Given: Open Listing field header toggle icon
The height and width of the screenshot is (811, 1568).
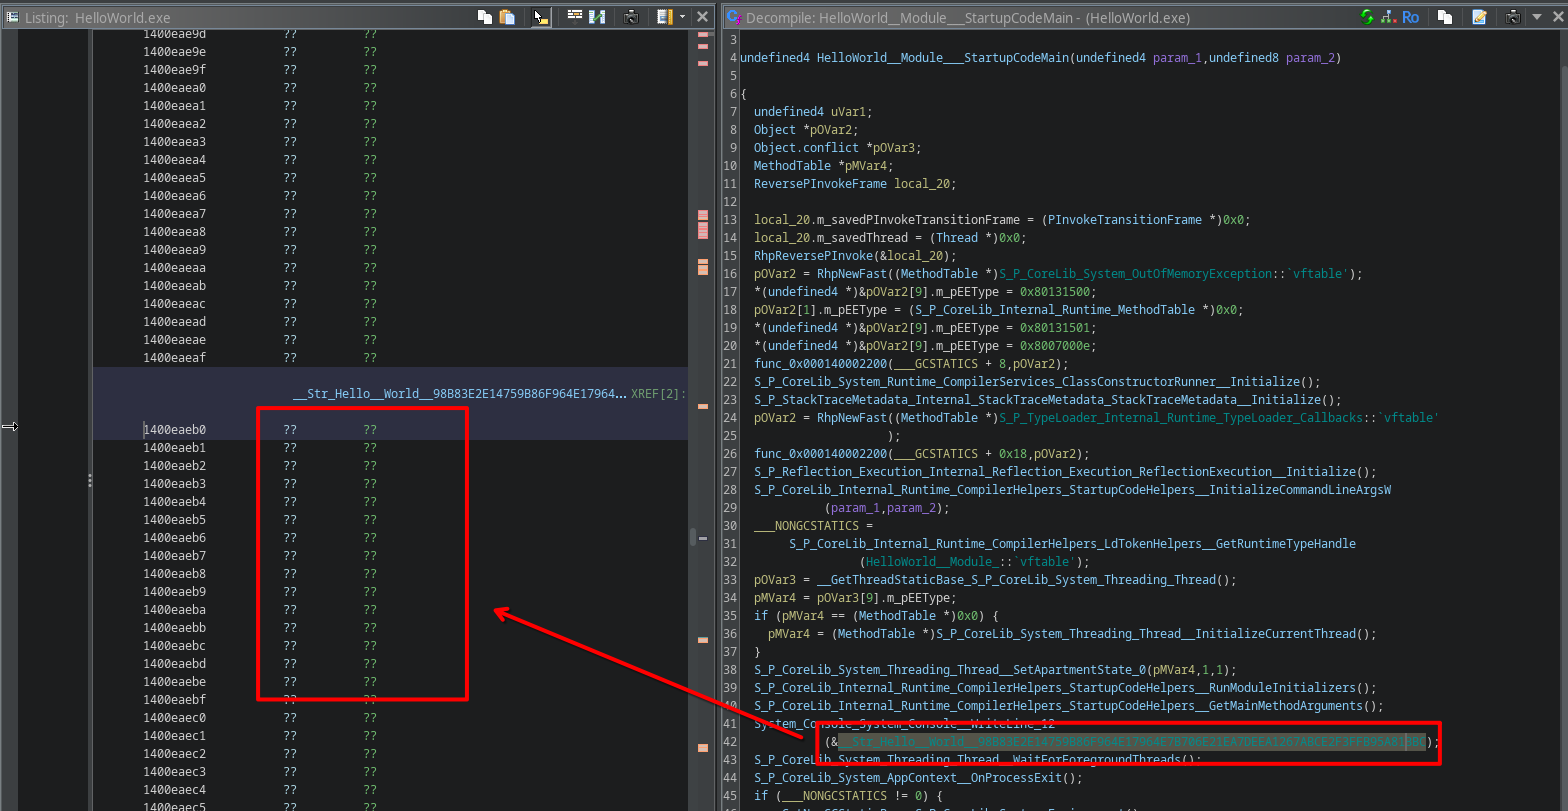Looking at the screenshot, I should (x=575, y=17).
